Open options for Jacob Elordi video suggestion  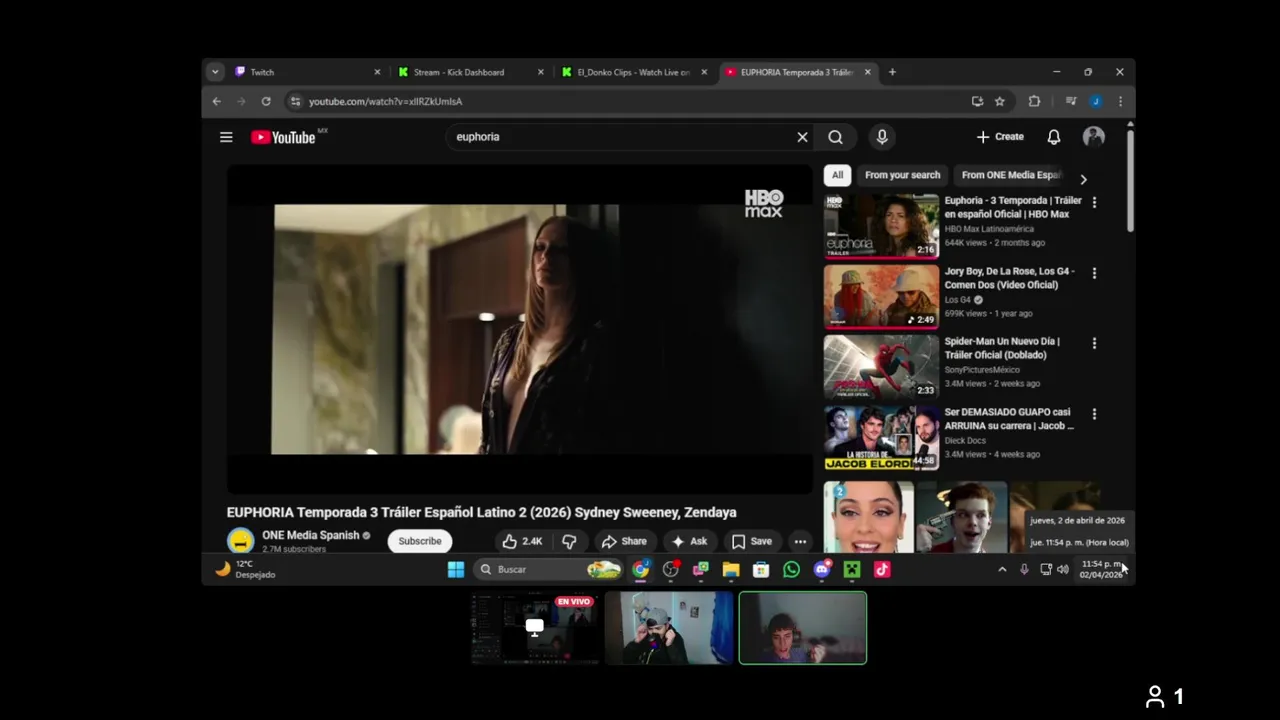[x=1094, y=414]
